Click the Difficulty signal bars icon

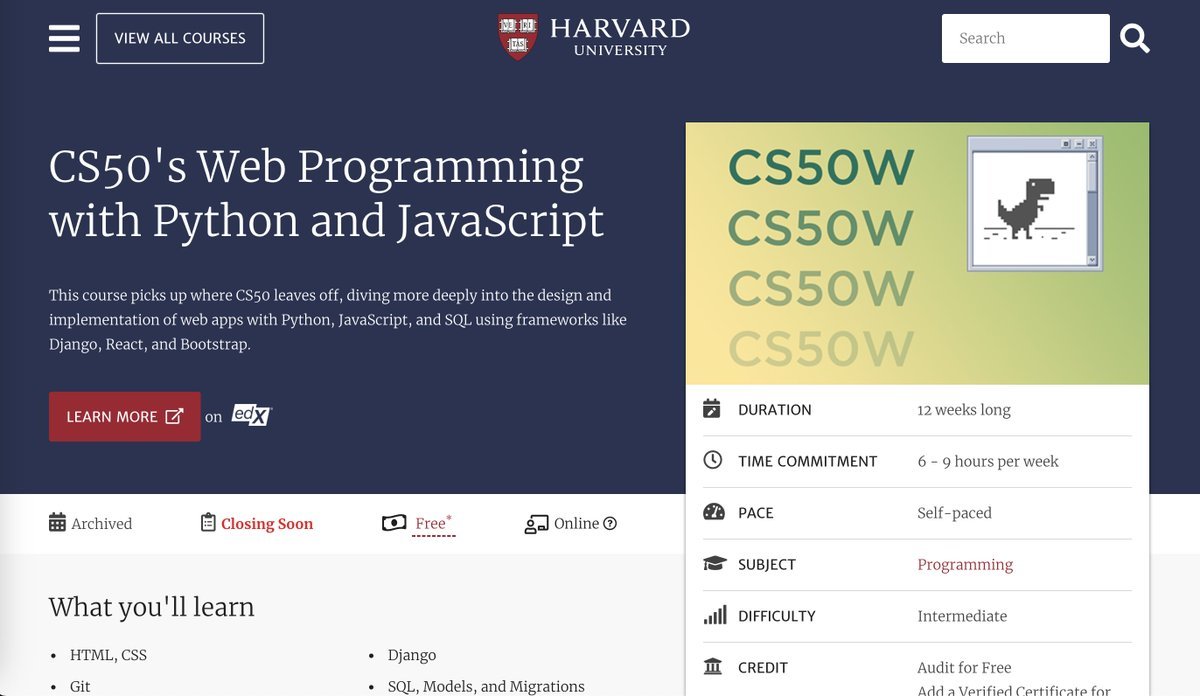point(715,615)
